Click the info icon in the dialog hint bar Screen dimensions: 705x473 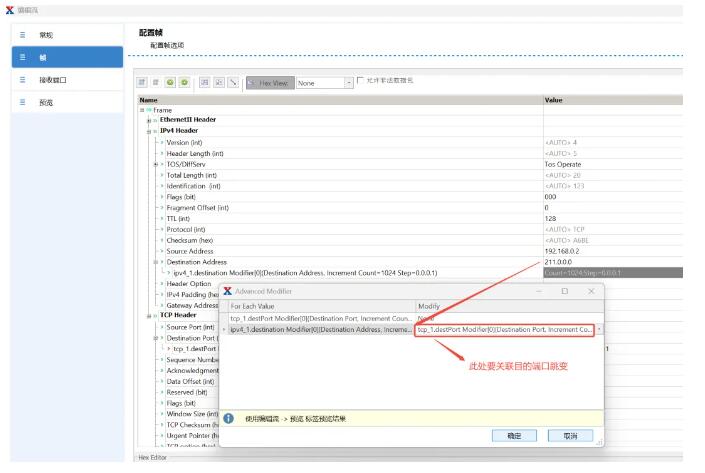[x=229, y=418]
